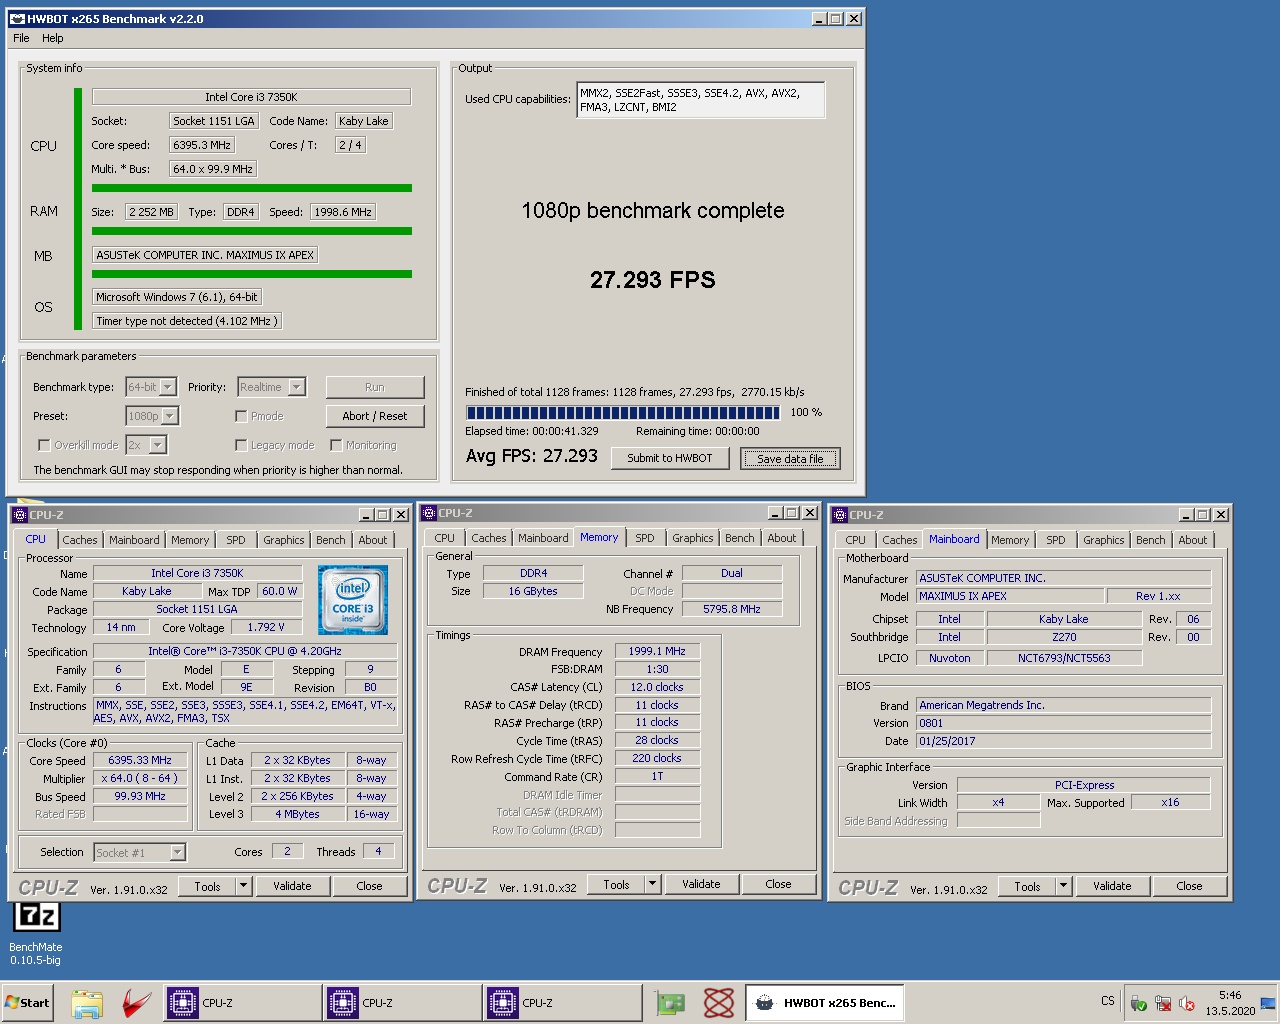Click the green CPU section divider bar
Screen dimensions: 1280x1024
[252, 188]
